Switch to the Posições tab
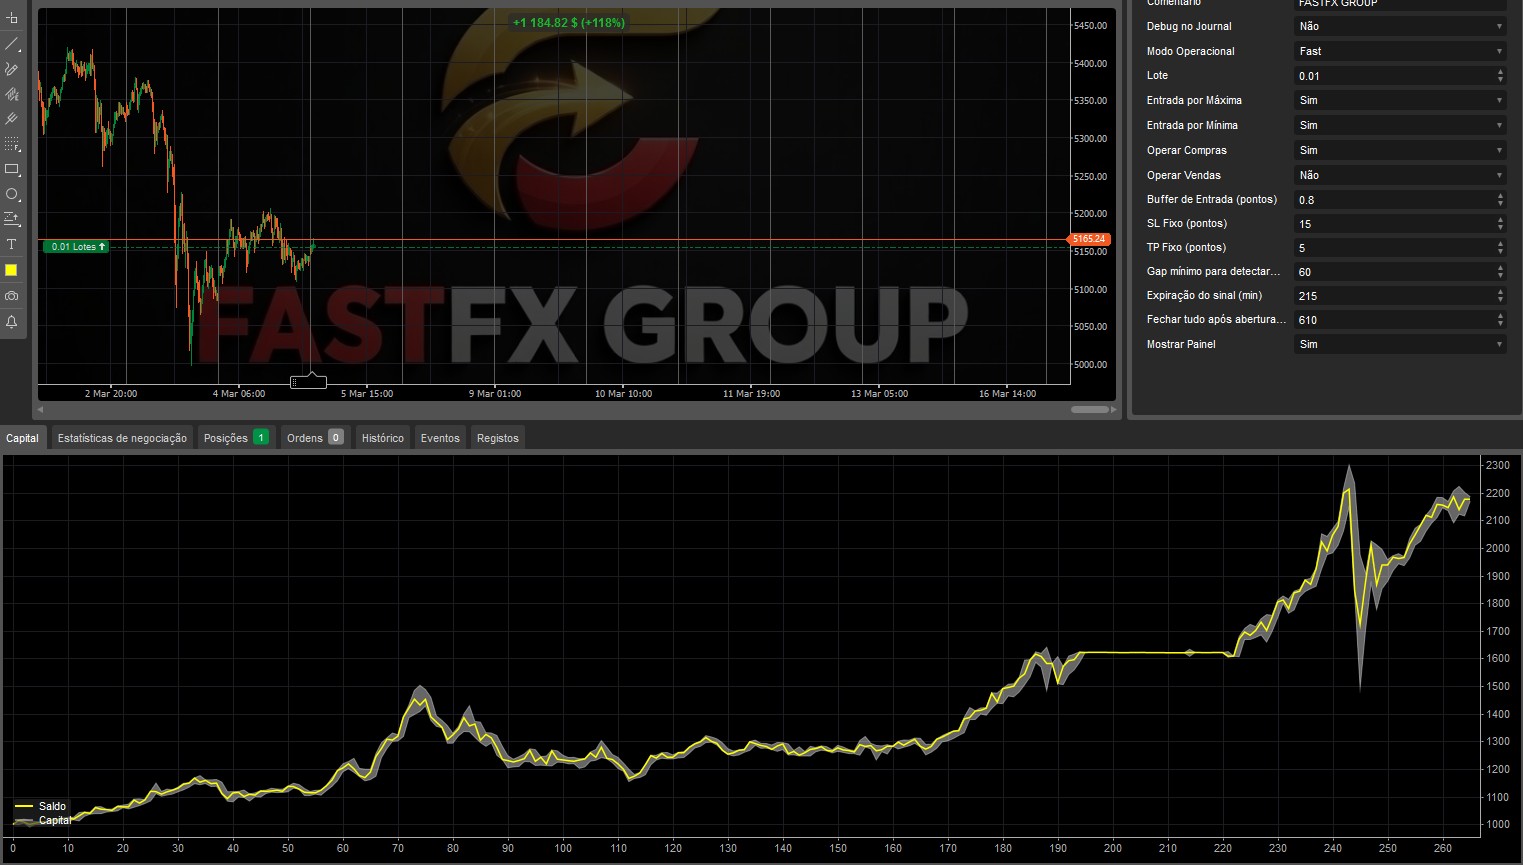1523x865 pixels. click(x=228, y=437)
